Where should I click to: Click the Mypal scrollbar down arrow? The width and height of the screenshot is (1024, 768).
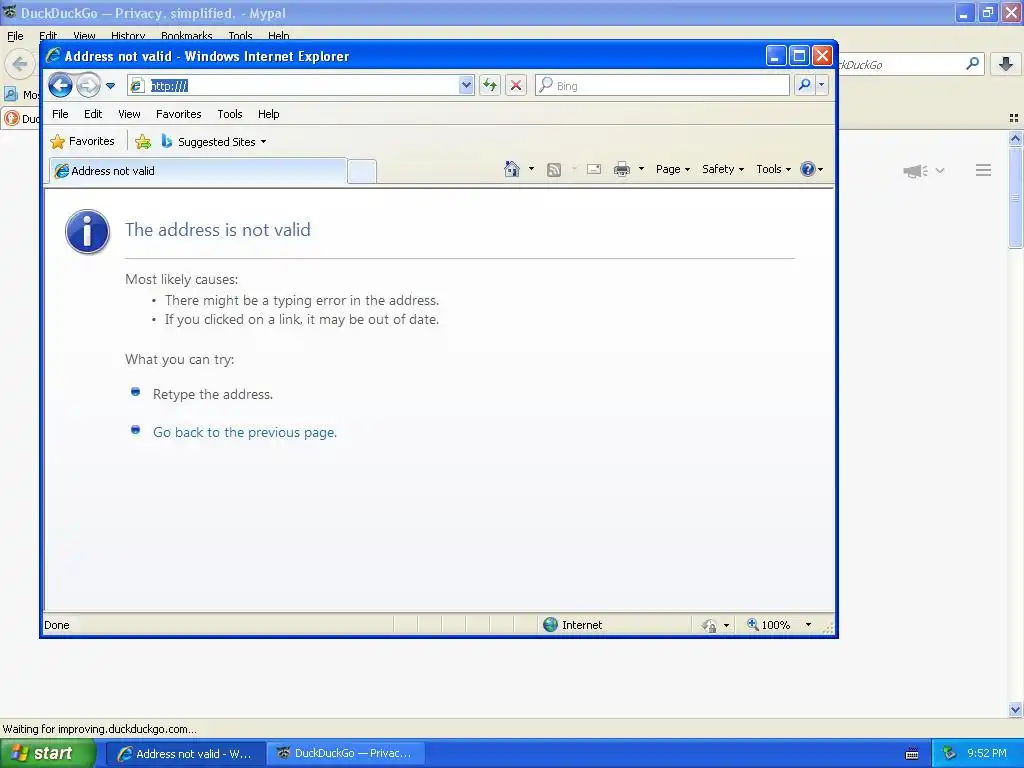coord(1015,709)
